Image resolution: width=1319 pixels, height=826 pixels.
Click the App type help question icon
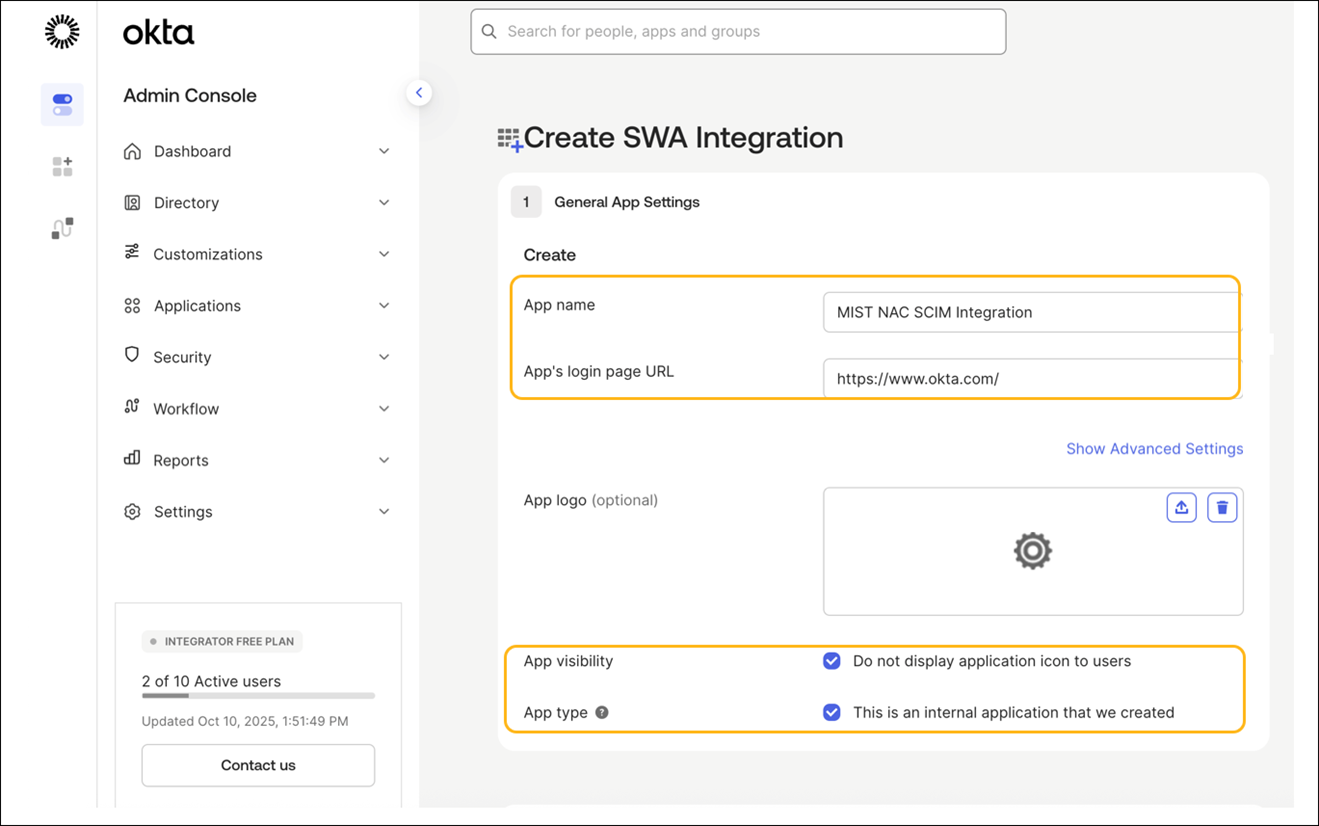[x=602, y=713]
